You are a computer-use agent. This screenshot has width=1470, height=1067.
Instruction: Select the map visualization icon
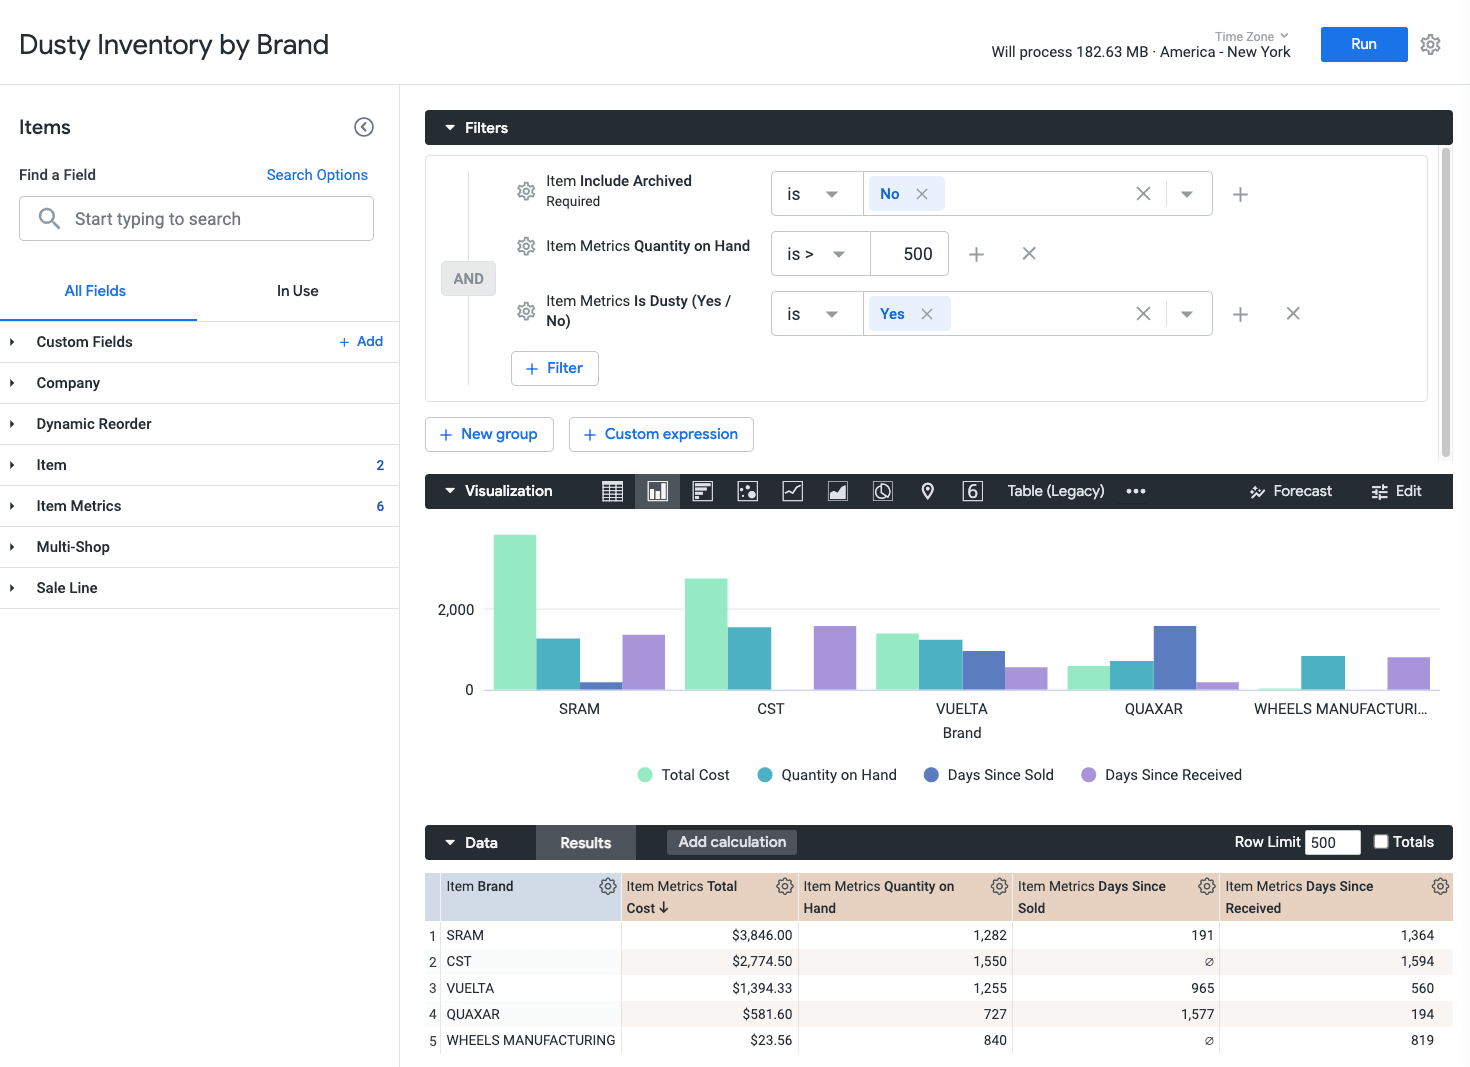pyautogui.click(x=927, y=491)
